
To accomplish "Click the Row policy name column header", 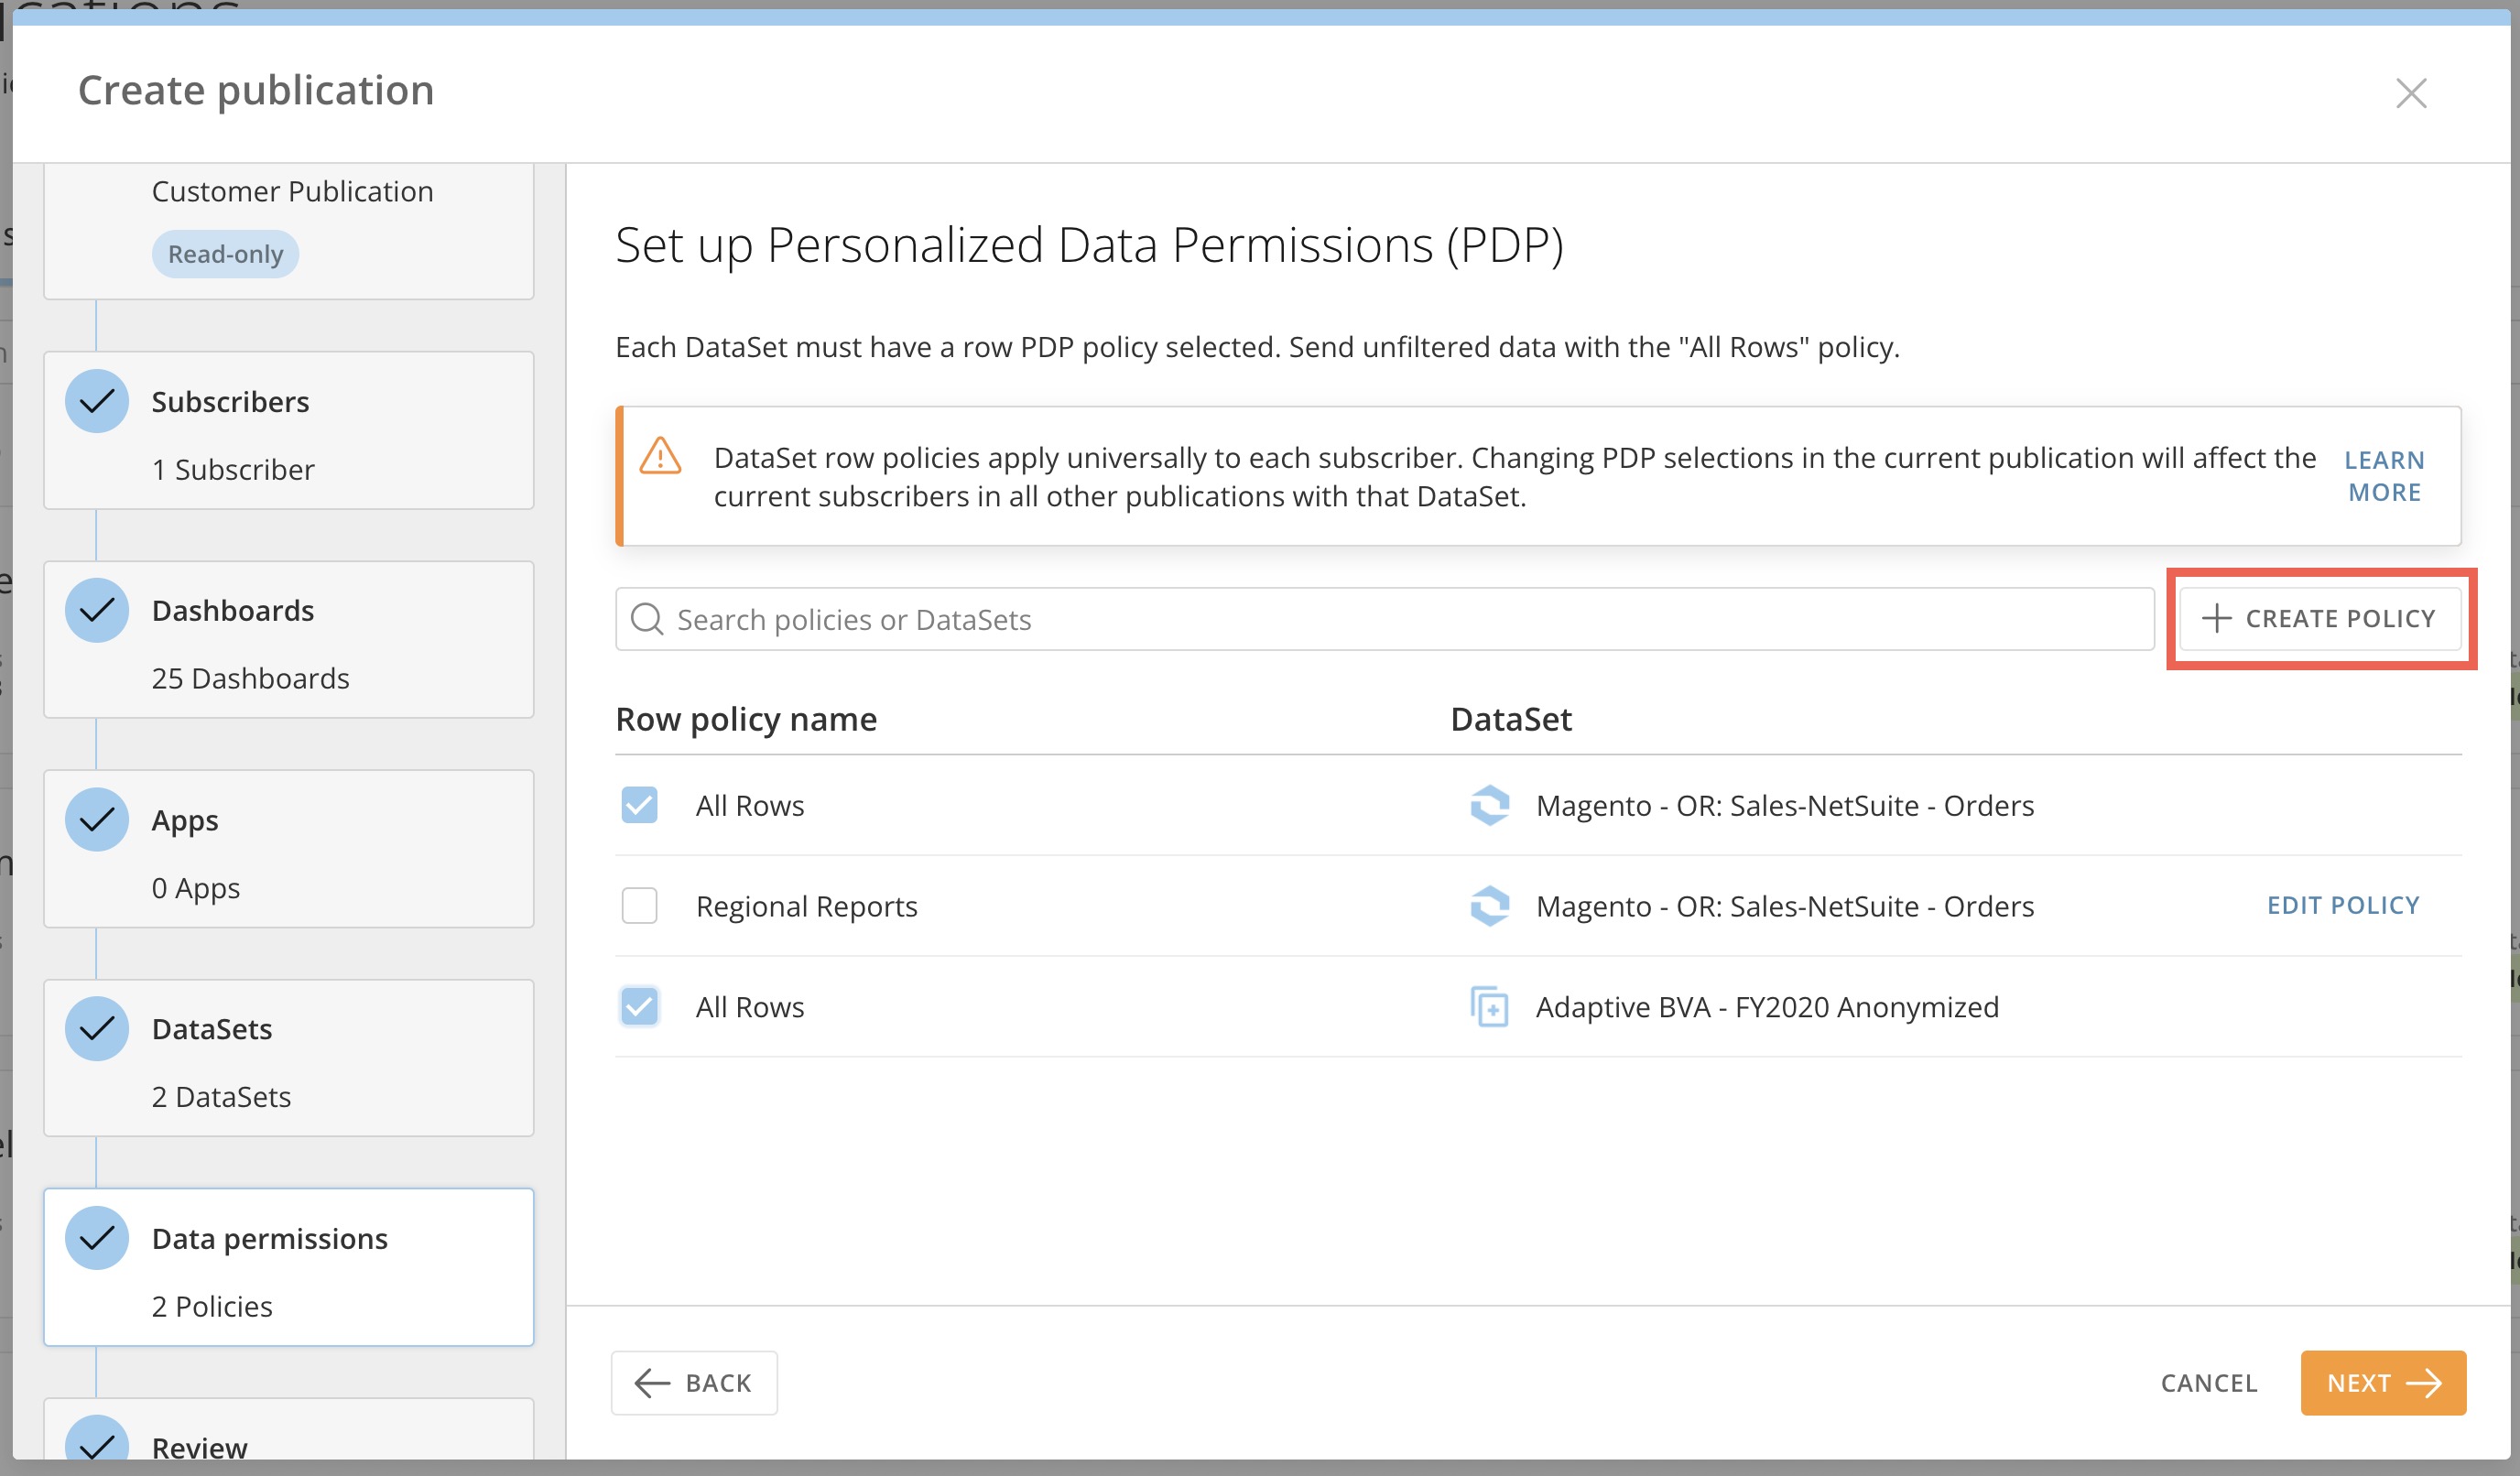I will point(746,719).
